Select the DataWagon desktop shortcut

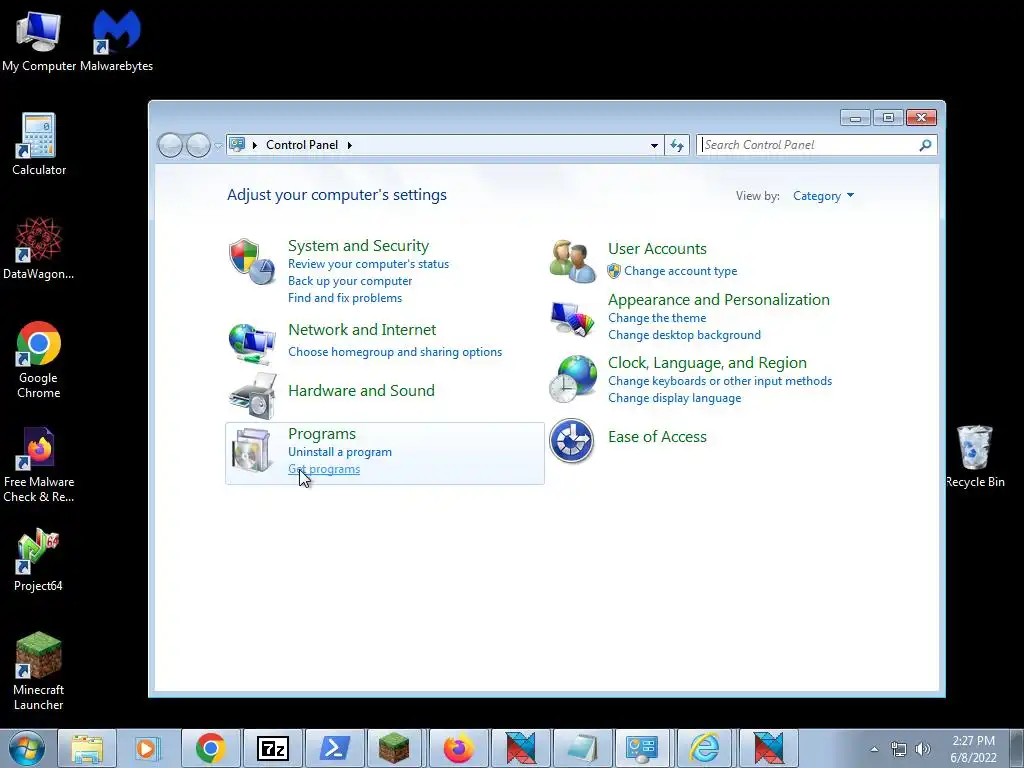(39, 249)
